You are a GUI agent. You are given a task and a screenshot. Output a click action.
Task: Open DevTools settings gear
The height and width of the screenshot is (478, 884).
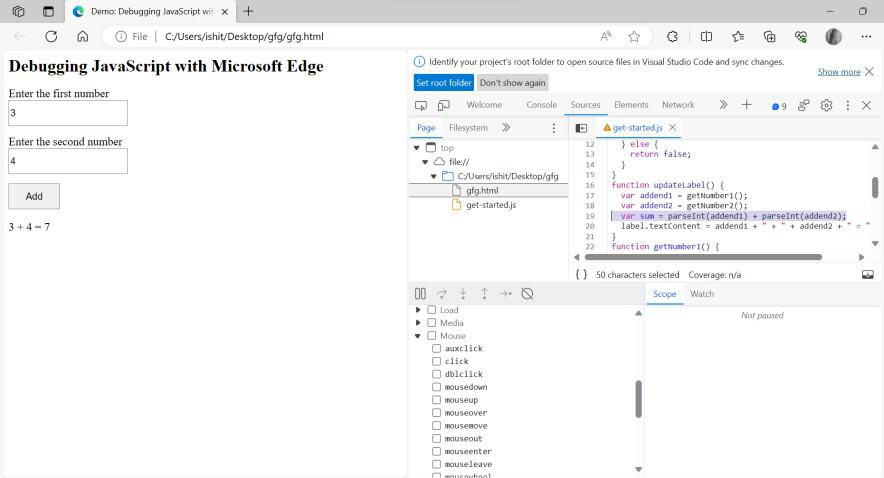tap(826, 105)
